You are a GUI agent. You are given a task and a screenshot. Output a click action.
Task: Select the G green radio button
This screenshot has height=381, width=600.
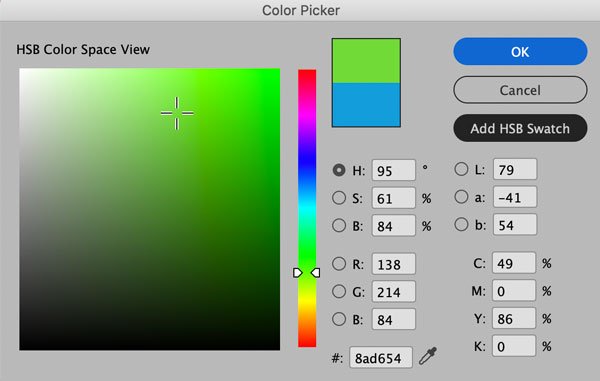339,291
